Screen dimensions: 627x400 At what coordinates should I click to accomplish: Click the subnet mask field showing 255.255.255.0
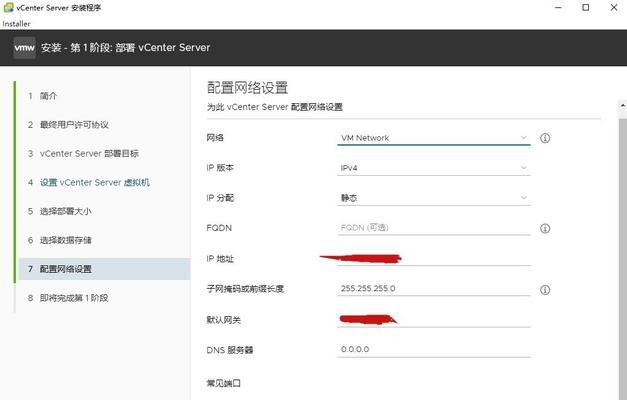434,288
